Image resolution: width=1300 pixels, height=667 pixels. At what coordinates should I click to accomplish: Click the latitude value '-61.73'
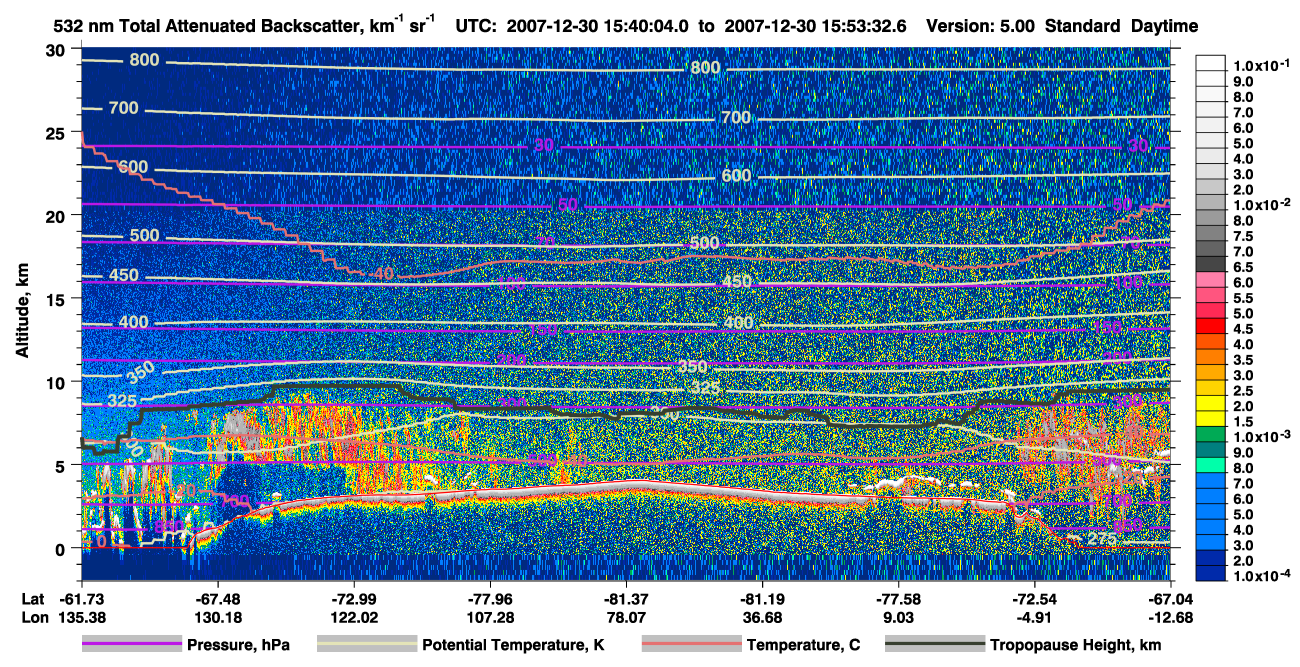coord(84,599)
